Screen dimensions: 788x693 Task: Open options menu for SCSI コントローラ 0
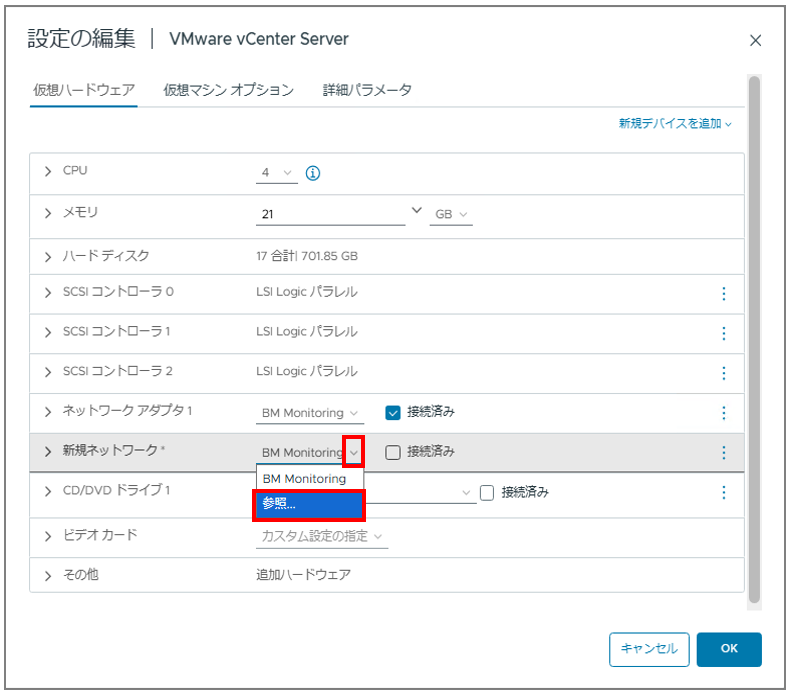click(724, 293)
